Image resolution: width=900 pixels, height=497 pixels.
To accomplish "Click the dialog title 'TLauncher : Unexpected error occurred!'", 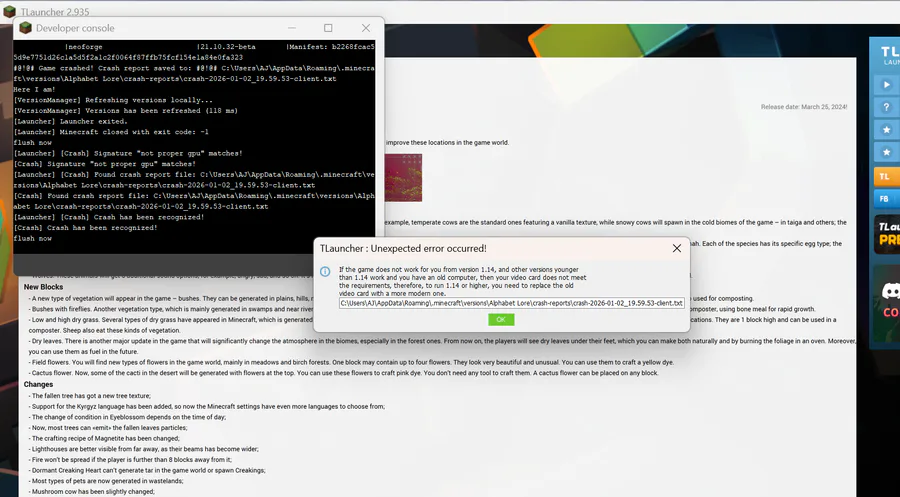I will point(404,248).
